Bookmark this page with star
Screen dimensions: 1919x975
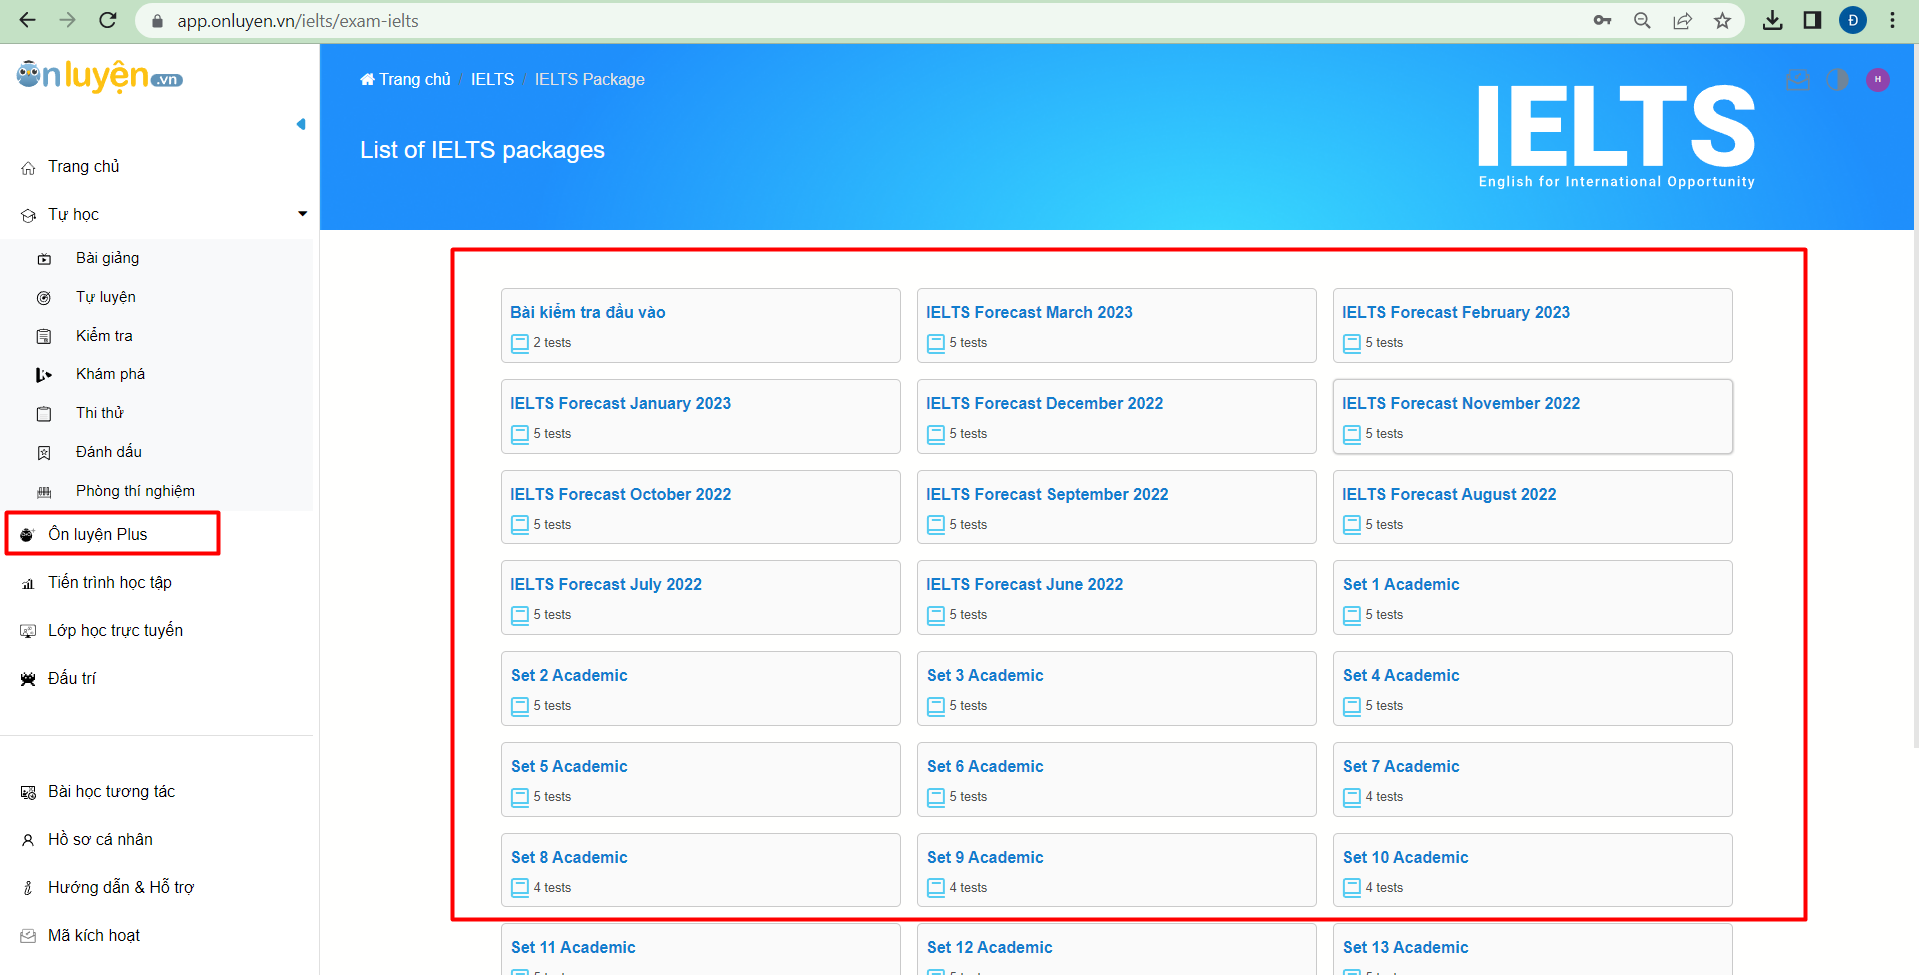pos(1722,20)
